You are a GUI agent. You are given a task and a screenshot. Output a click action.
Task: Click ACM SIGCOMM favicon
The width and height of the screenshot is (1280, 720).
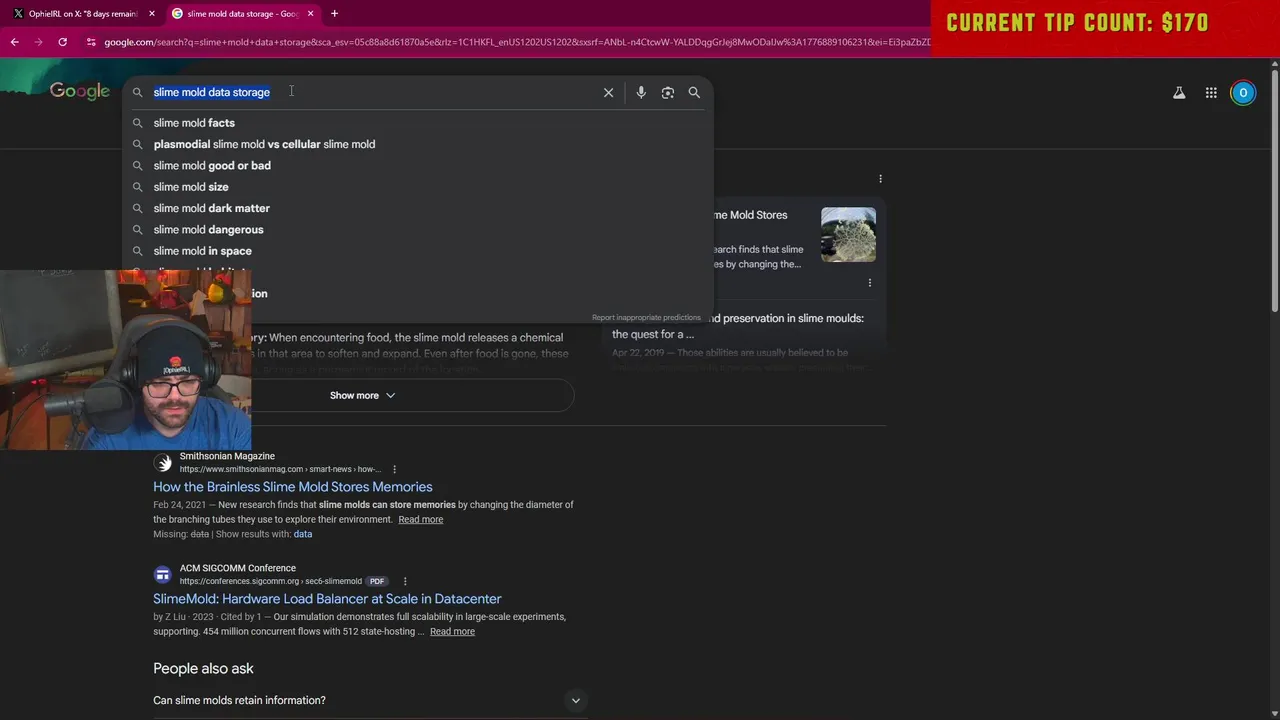[x=163, y=574]
